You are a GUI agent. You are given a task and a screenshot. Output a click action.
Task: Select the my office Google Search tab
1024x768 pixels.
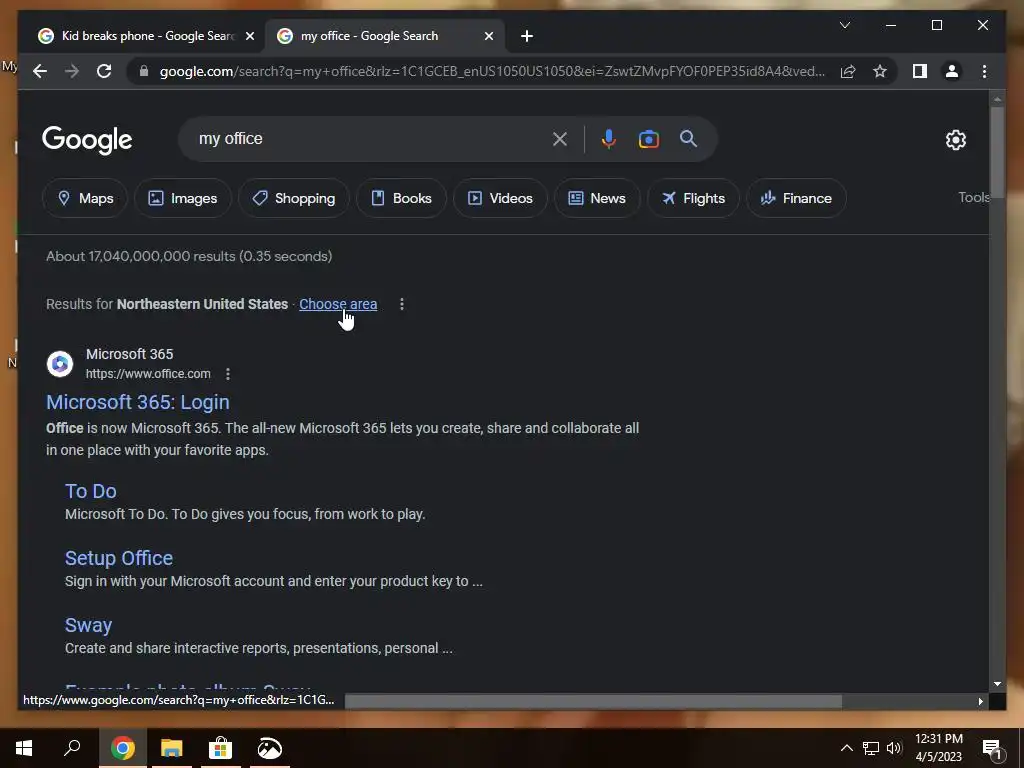click(x=384, y=36)
